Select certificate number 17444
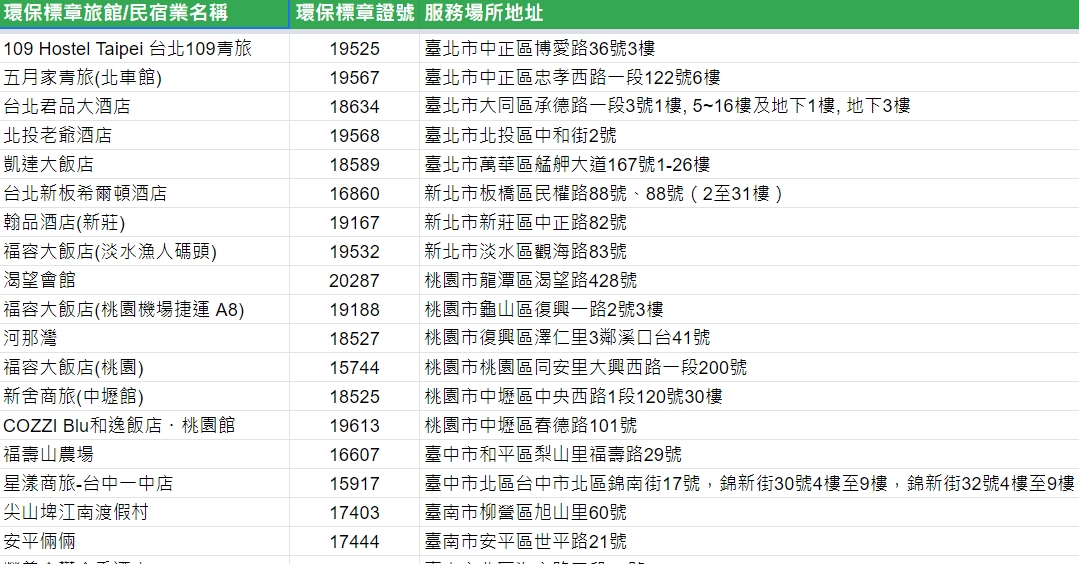The height and width of the screenshot is (564, 1079). (354, 541)
